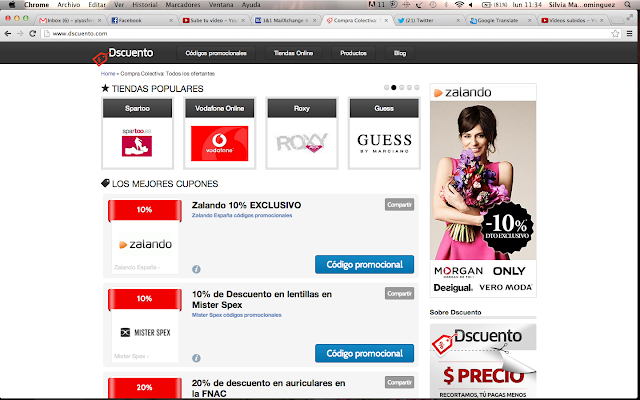Viewport: 640px width, 400px height.
Task: Click user name Silvia in menu bar
Action: pos(582,5)
